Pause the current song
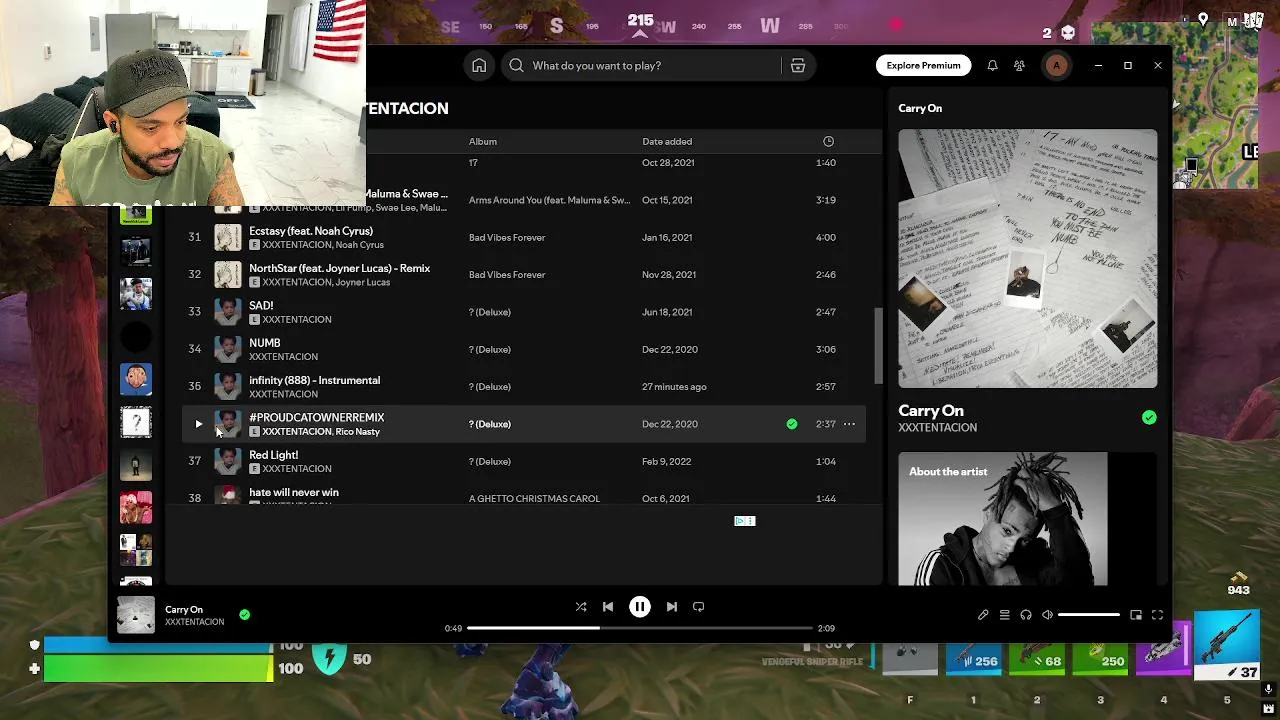Screen dimensions: 1280x720 640,607
